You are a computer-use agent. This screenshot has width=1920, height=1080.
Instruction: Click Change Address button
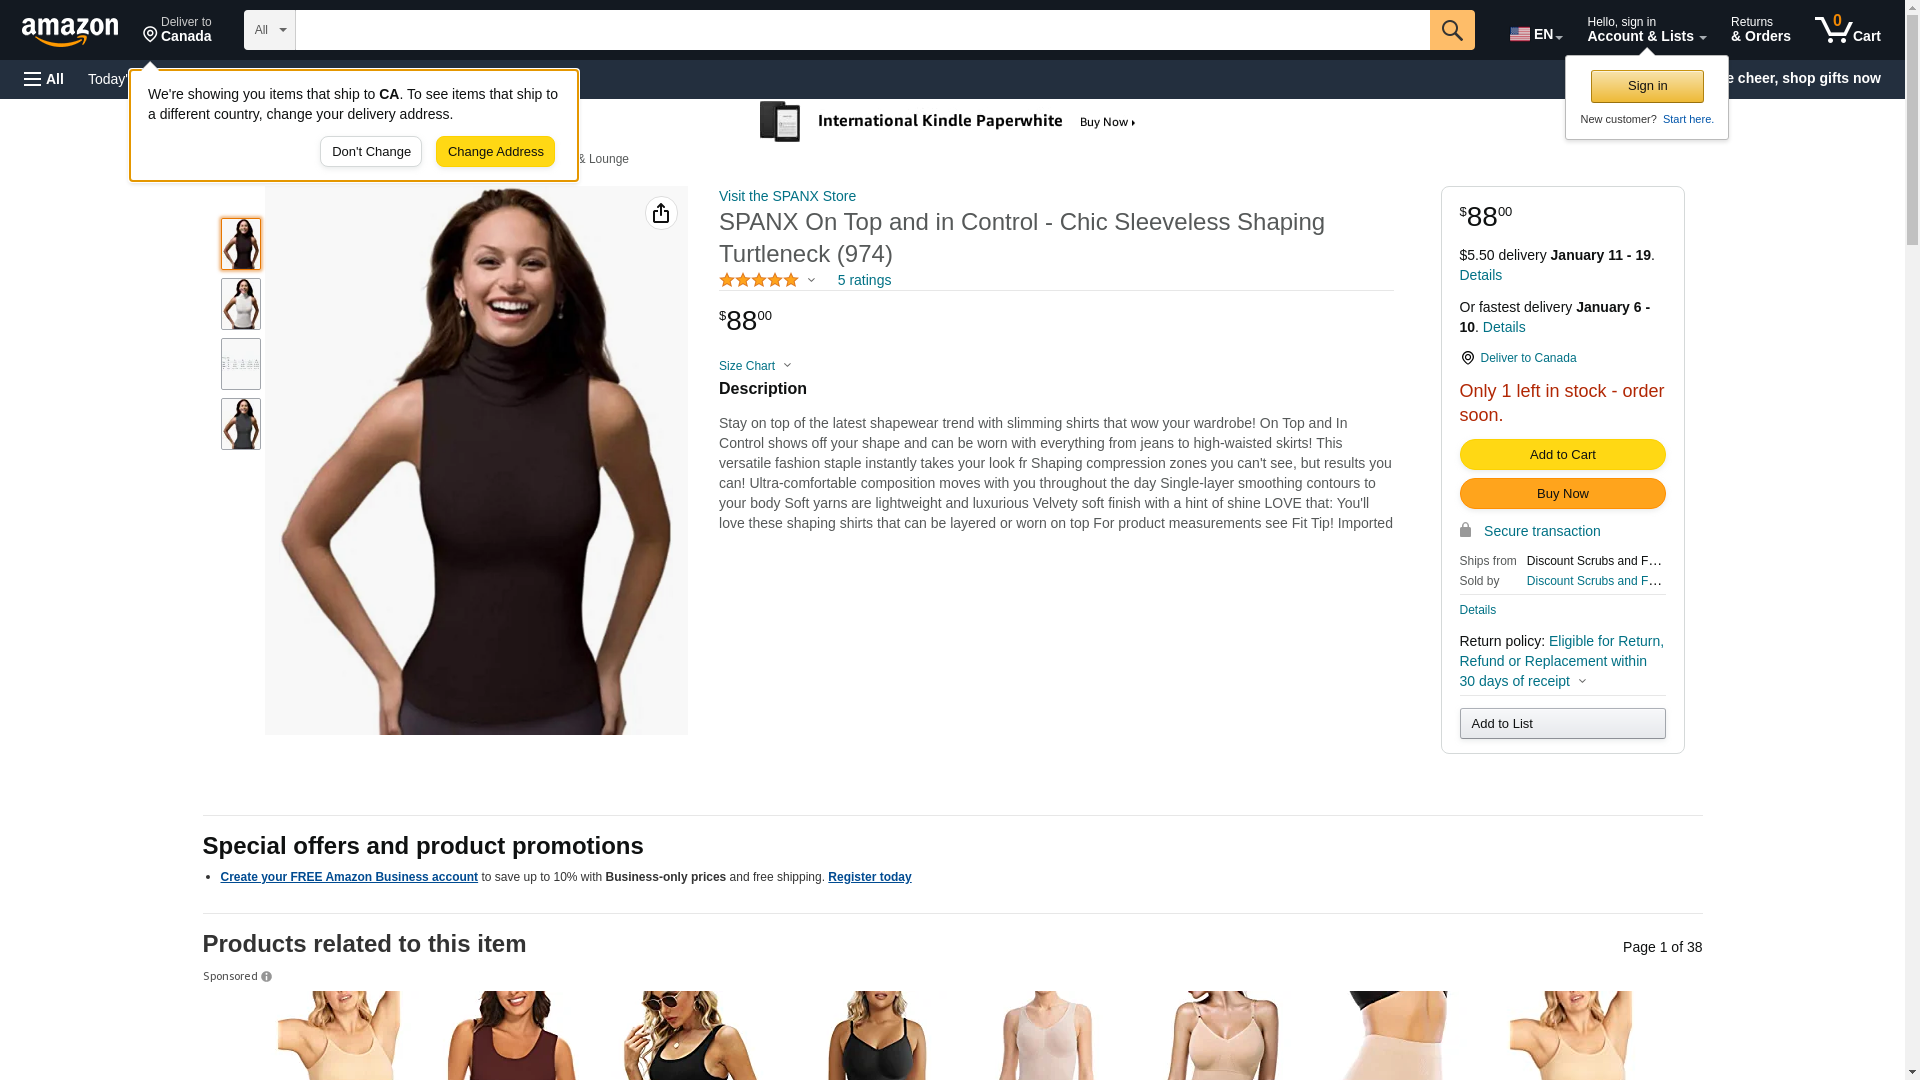[x=495, y=152]
